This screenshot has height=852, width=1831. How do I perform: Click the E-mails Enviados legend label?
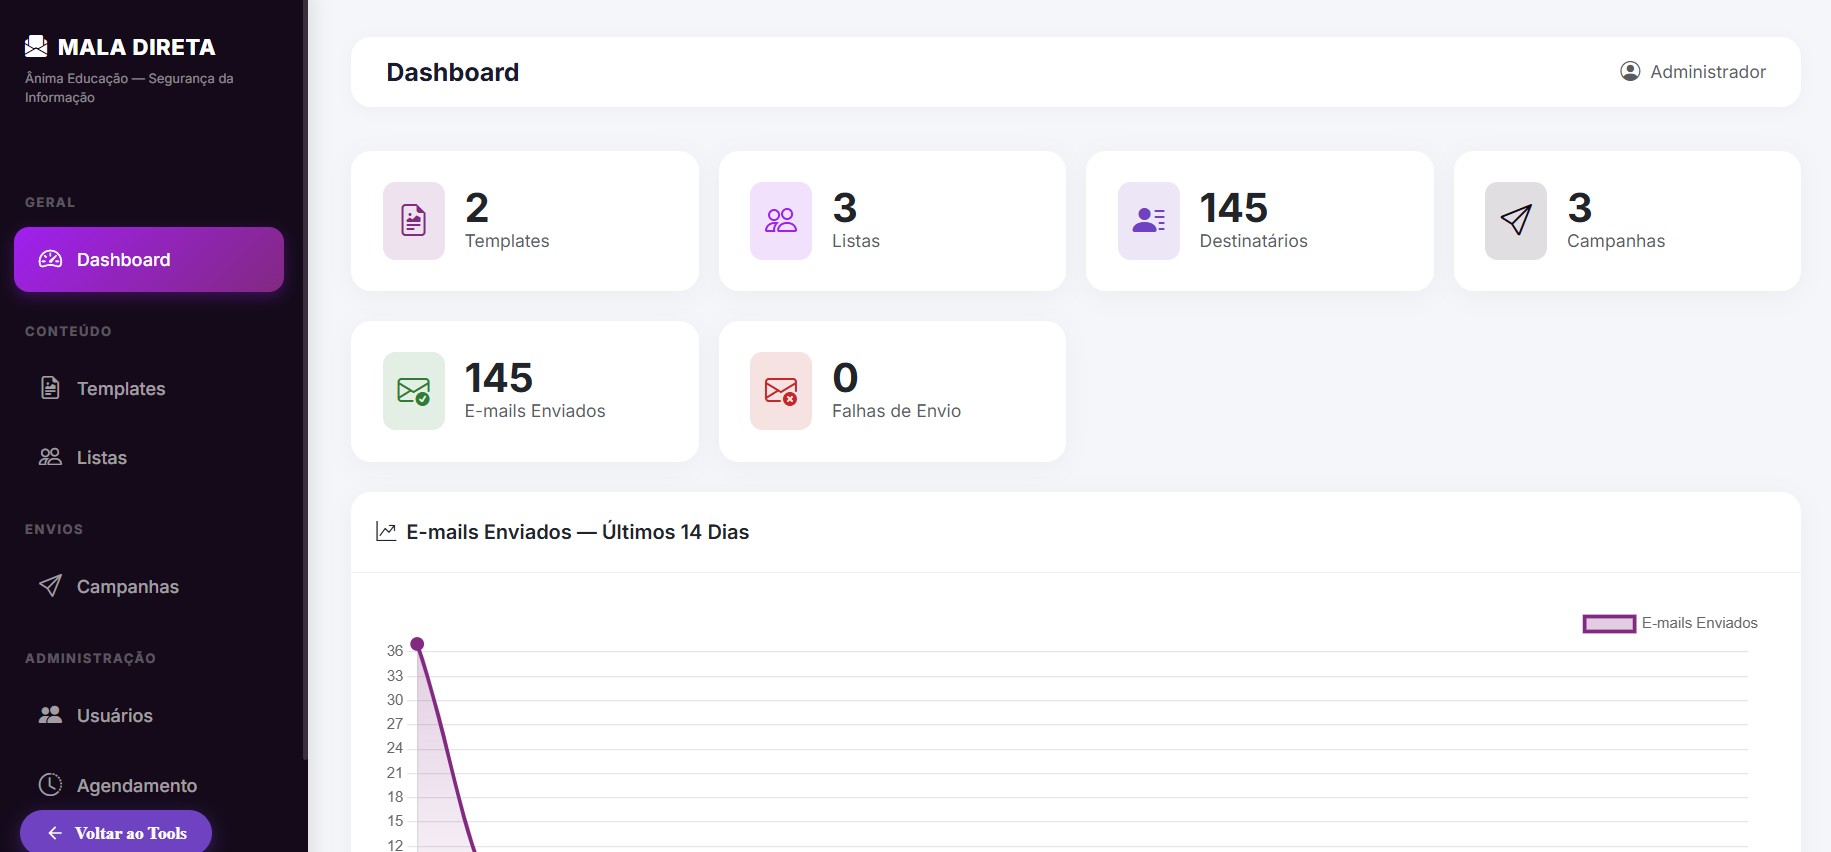(x=1700, y=623)
